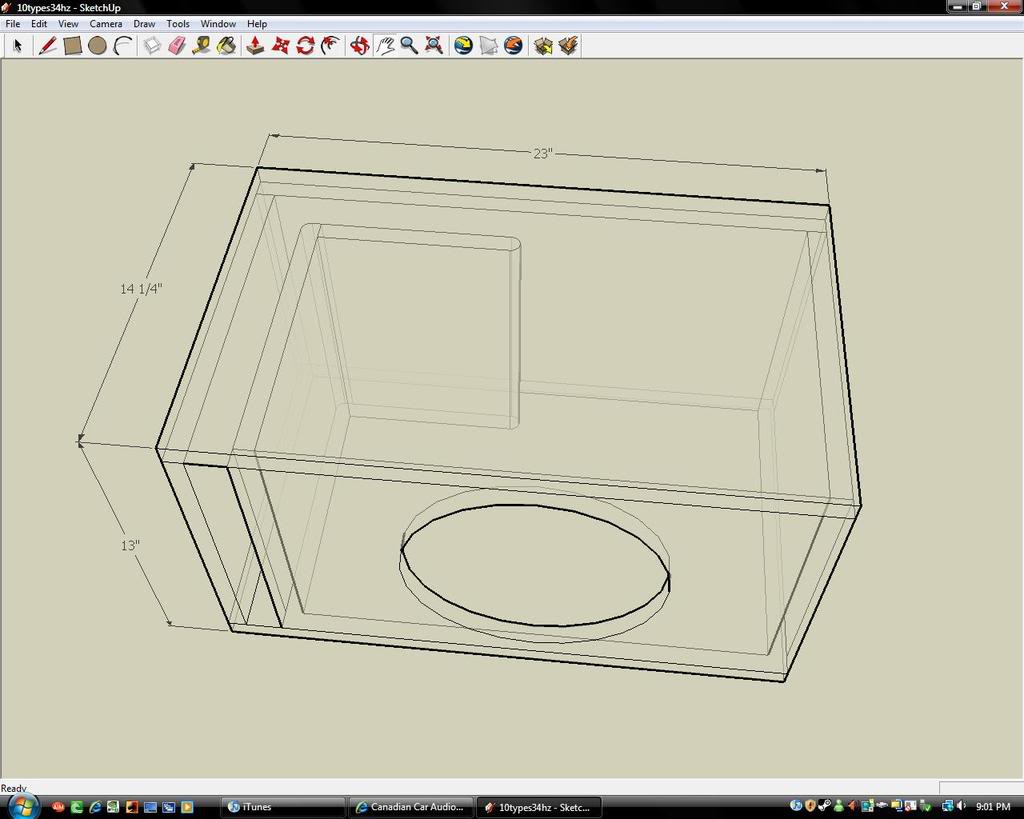Select the Move tool
The height and width of the screenshot is (819, 1024).
pos(281,46)
